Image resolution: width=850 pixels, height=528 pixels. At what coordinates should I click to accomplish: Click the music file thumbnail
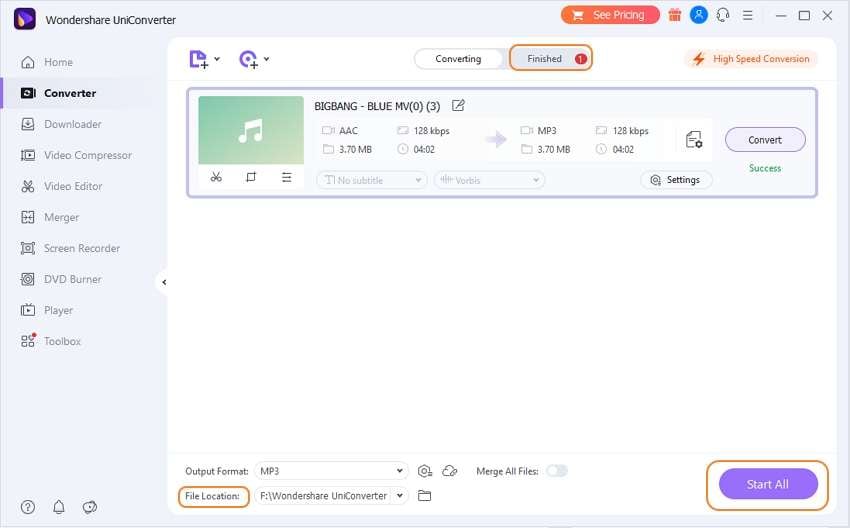pyautogui.click(x=251, y=130)
